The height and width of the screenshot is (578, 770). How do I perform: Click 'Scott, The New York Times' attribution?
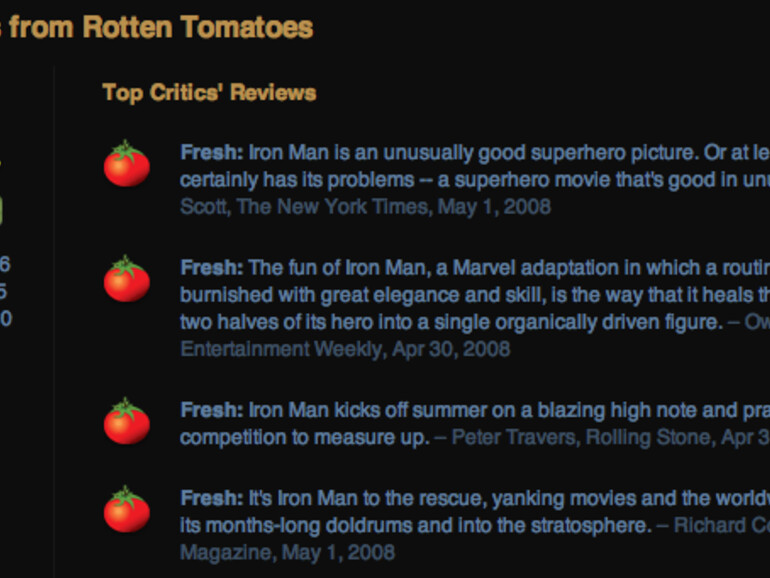click(365, 207)
